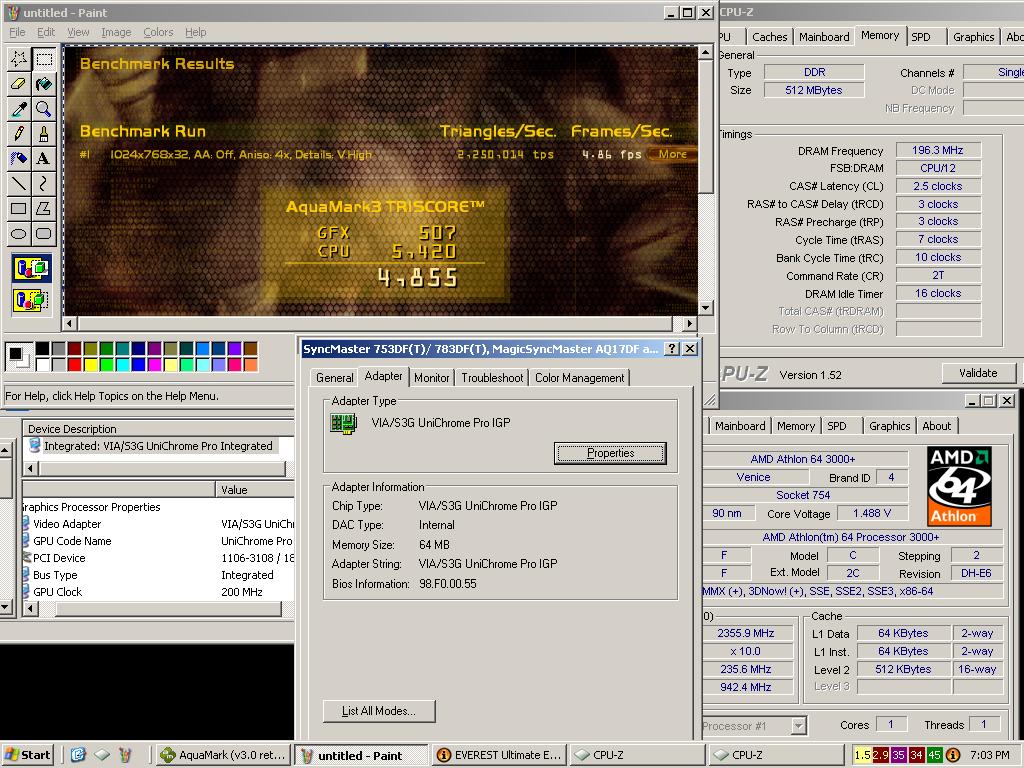Click the adapter Properties button
Screen dimensions: 1024x768
pyautogui.click(x=610, y=453)
